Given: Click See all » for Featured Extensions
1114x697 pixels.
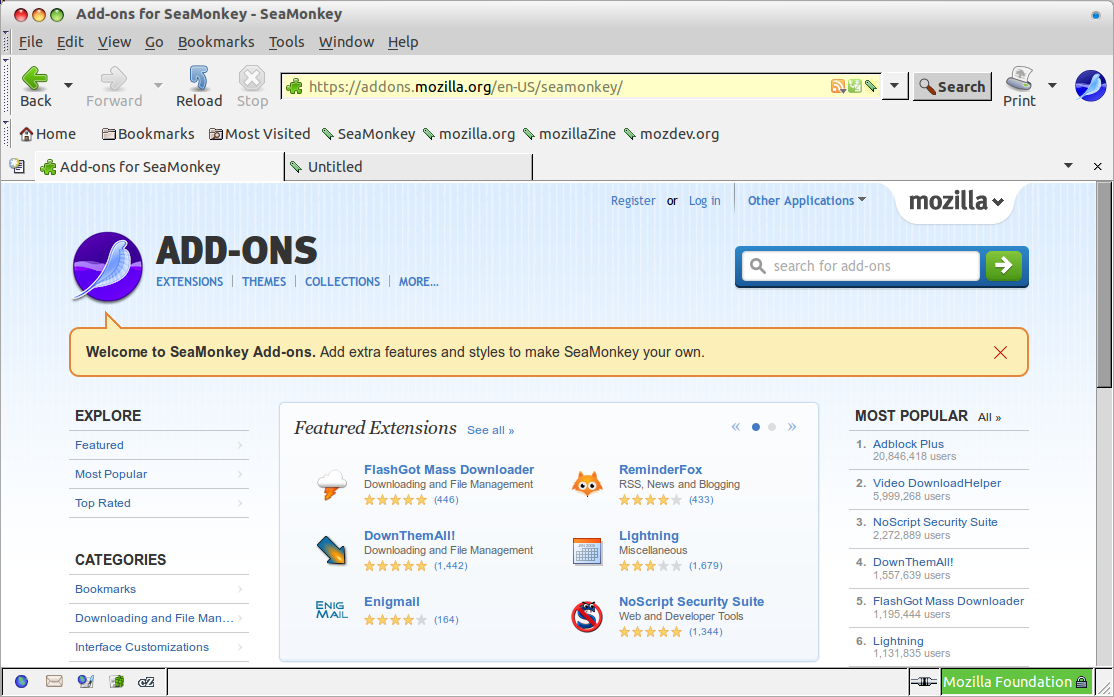Looking at the screenshot, I should pos(490,430).
